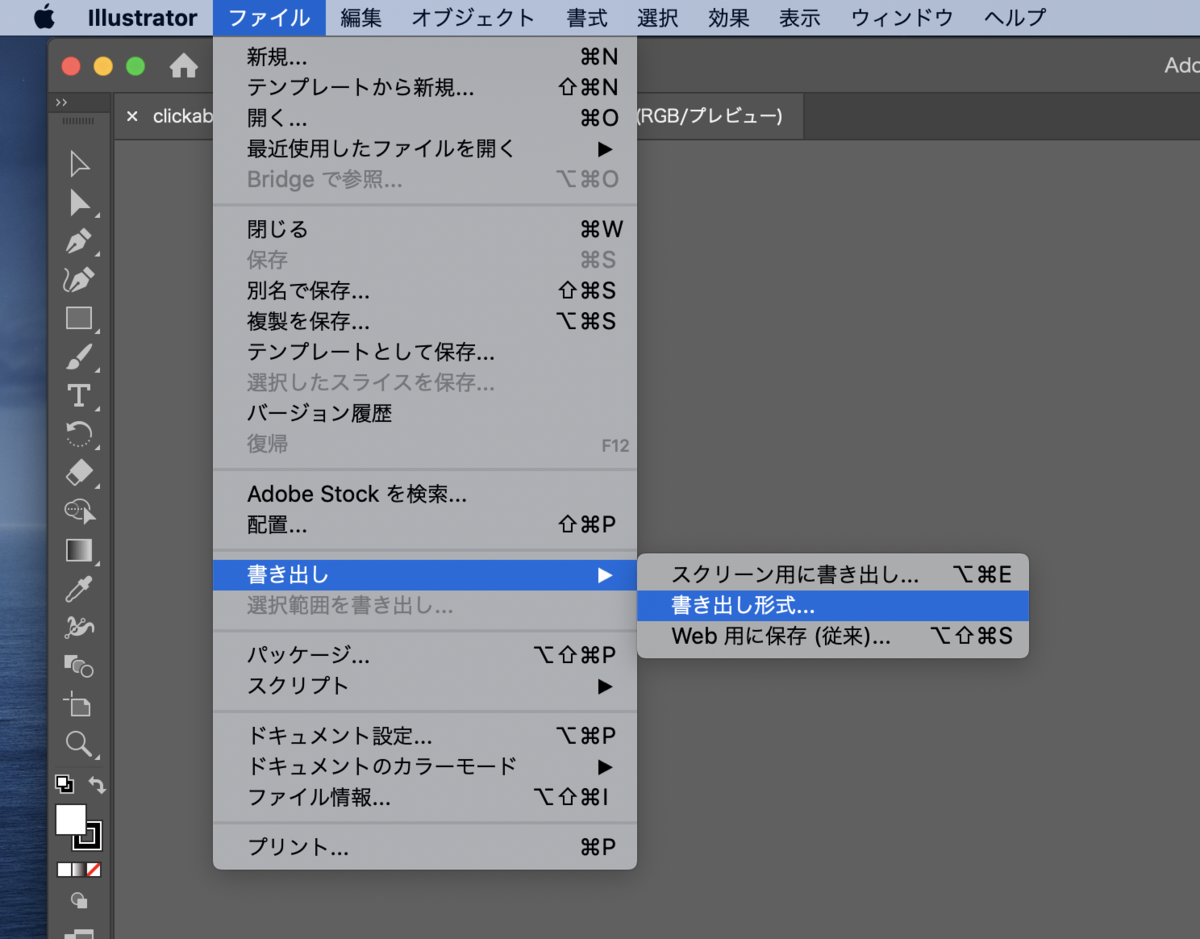Choose Adobe Stock を検索...
Viewport: 1200px width, 939px height.
tap(425, 494)
